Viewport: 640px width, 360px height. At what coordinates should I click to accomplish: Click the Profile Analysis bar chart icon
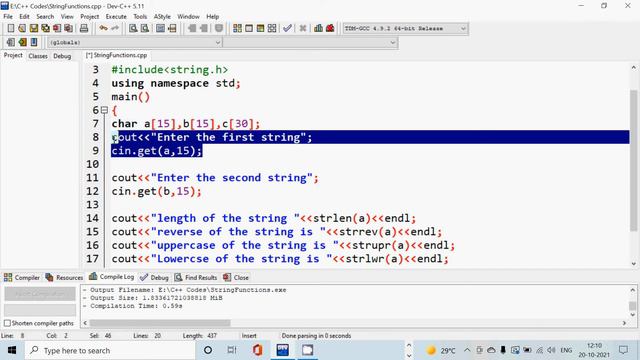318,28
